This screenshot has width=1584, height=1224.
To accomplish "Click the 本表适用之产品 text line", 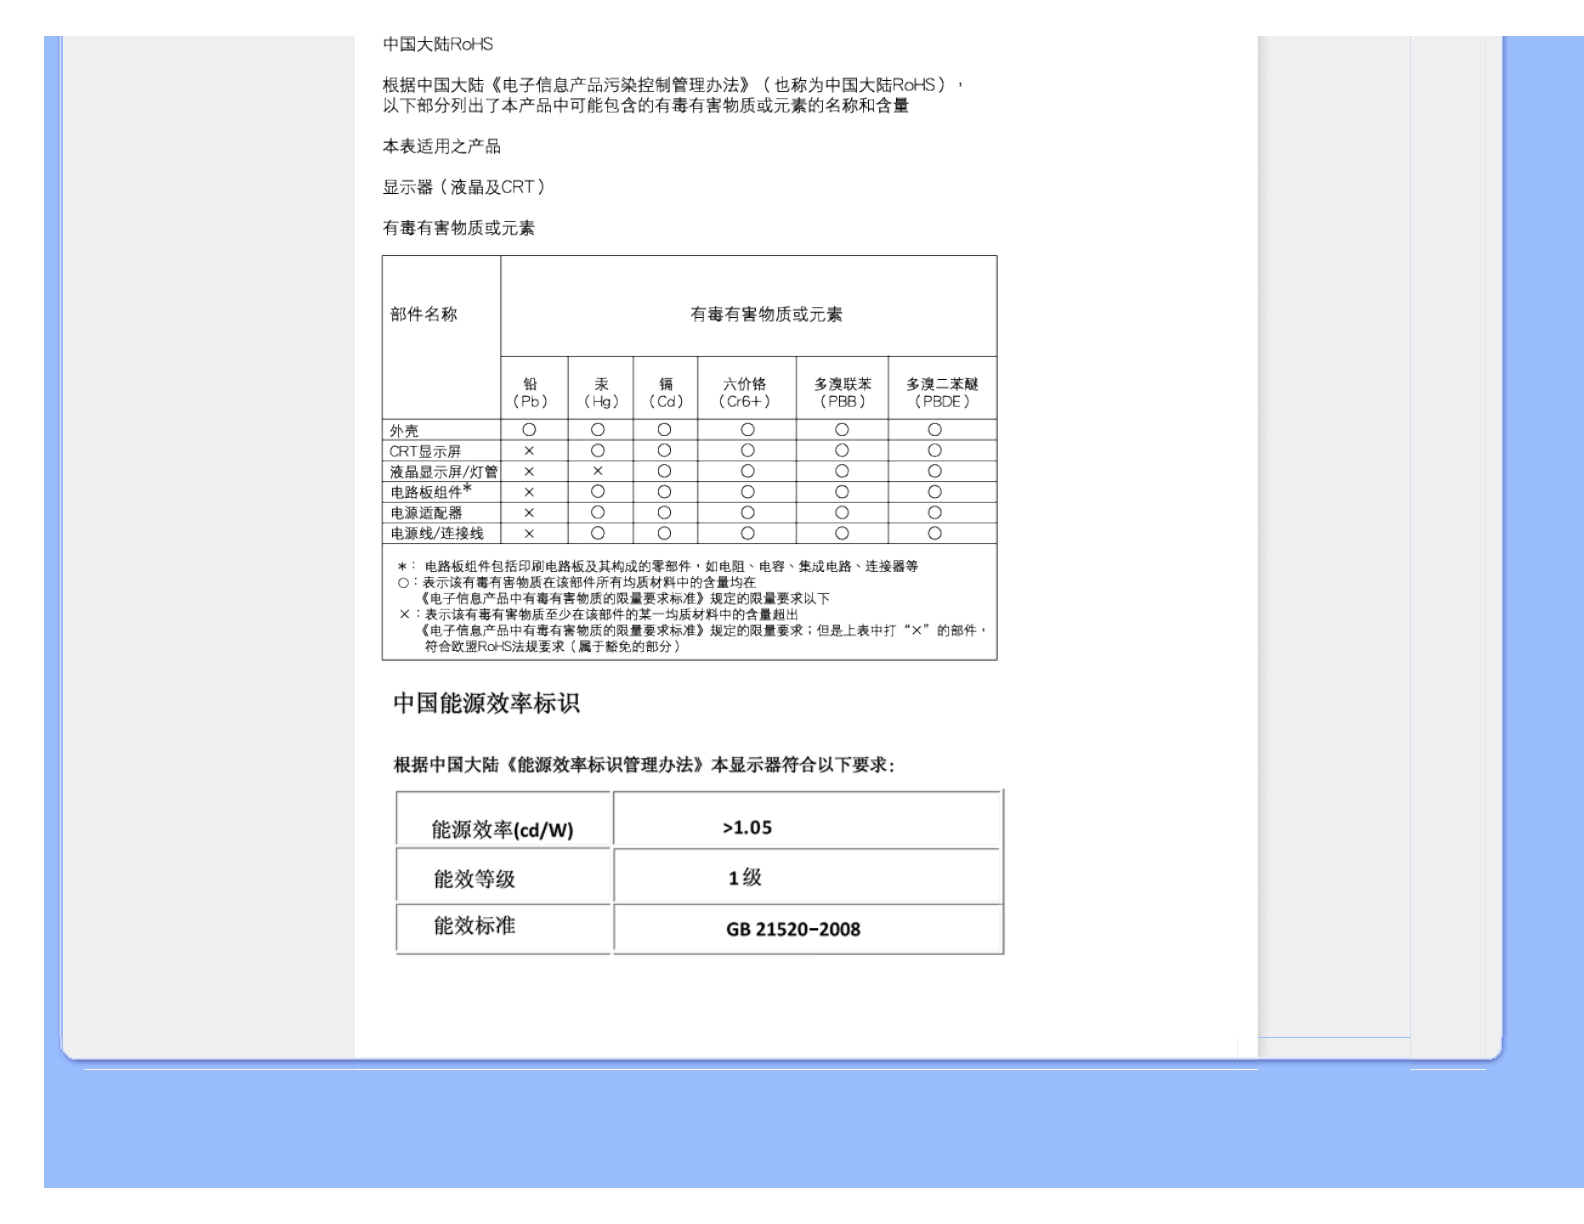I will [441, 147].
